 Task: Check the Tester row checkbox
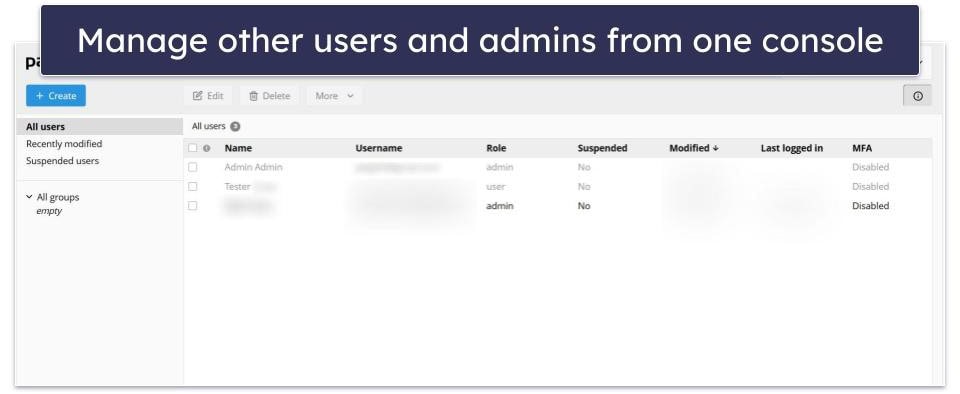(x=193, y=186)
